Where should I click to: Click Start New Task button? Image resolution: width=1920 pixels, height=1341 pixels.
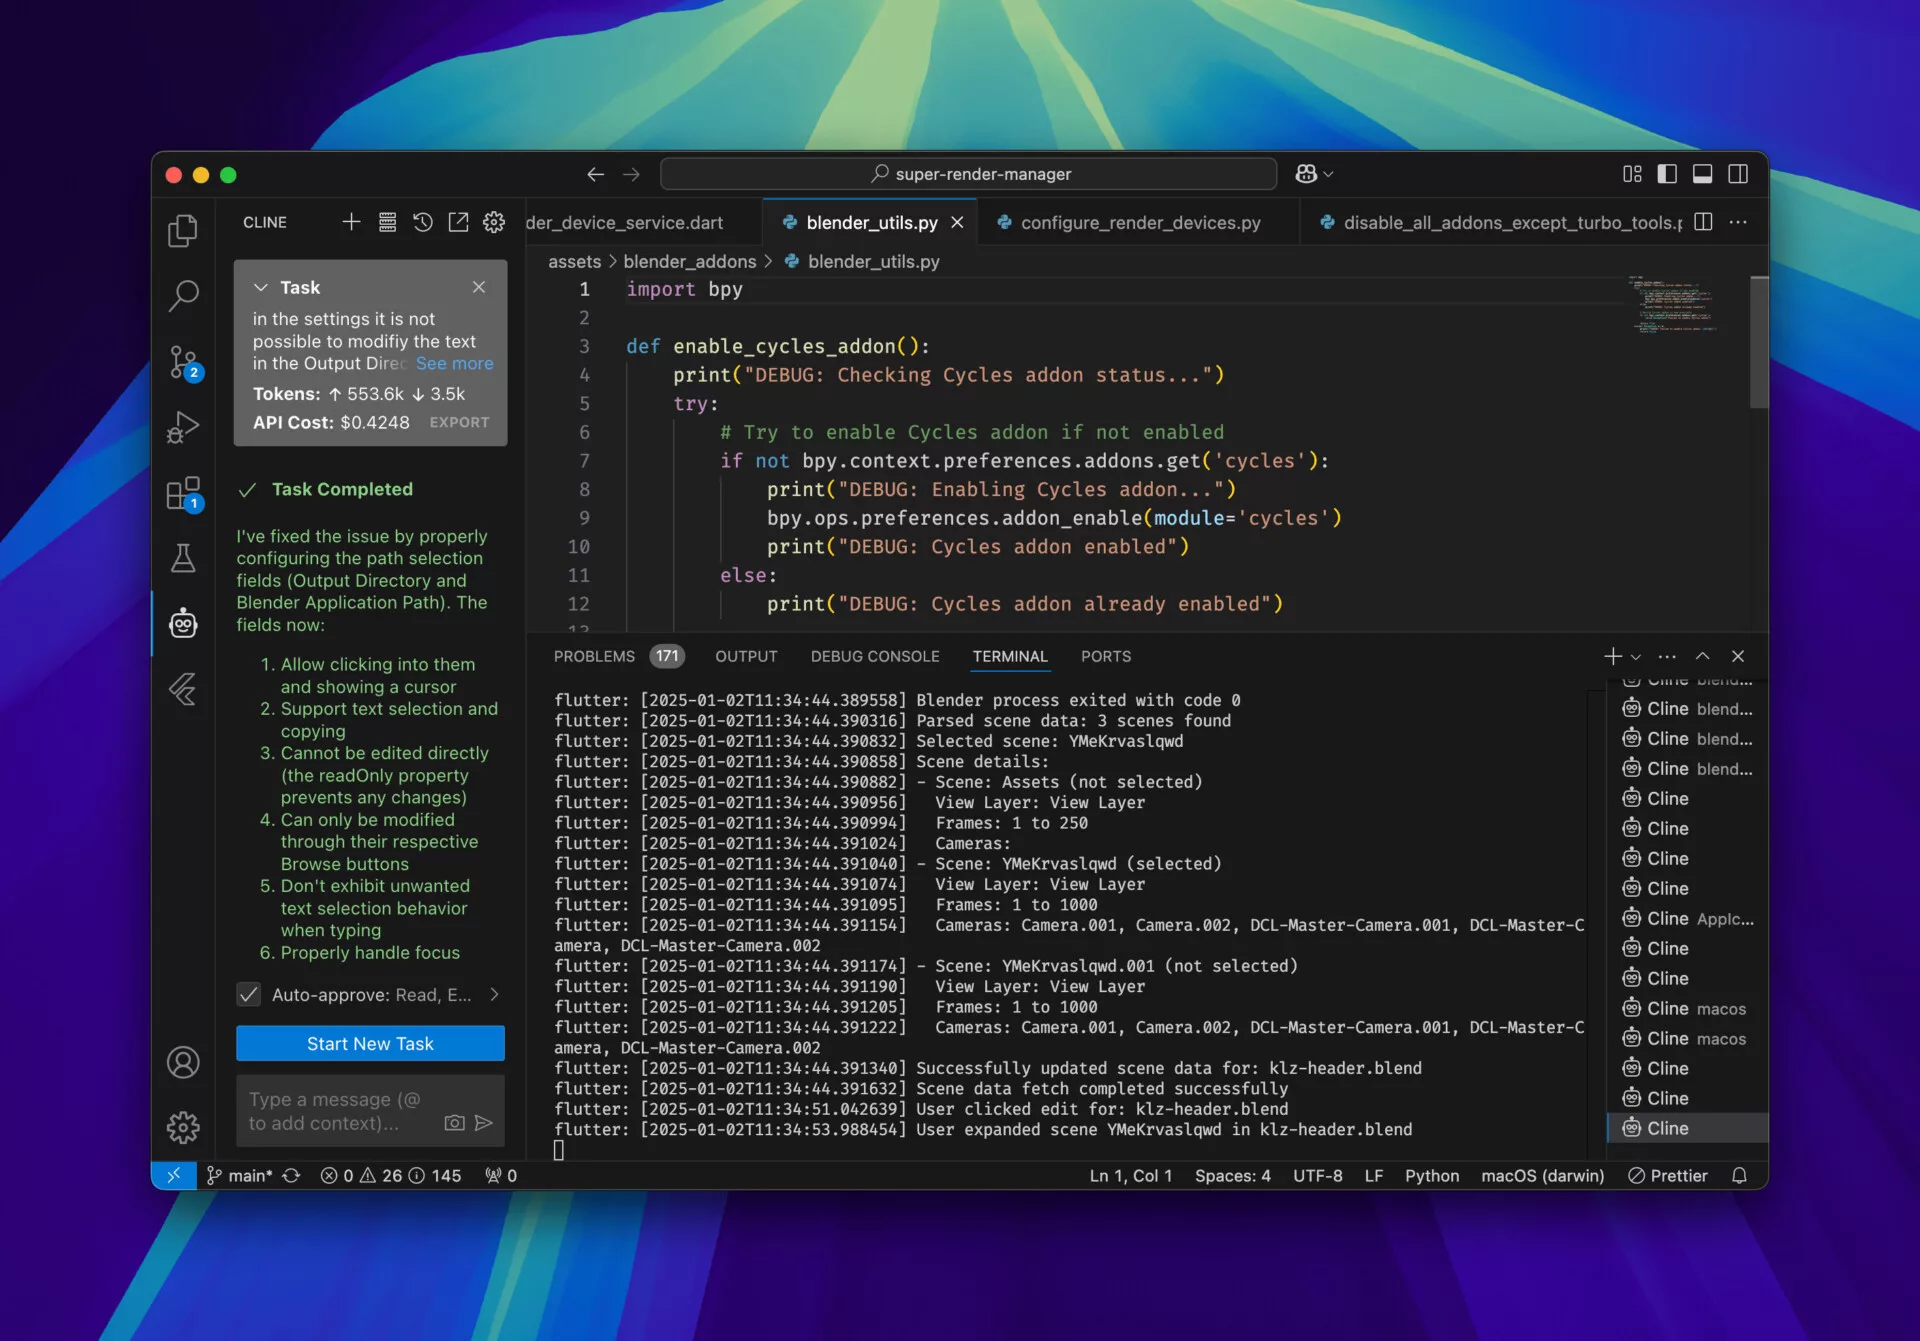click(370, 1043)
